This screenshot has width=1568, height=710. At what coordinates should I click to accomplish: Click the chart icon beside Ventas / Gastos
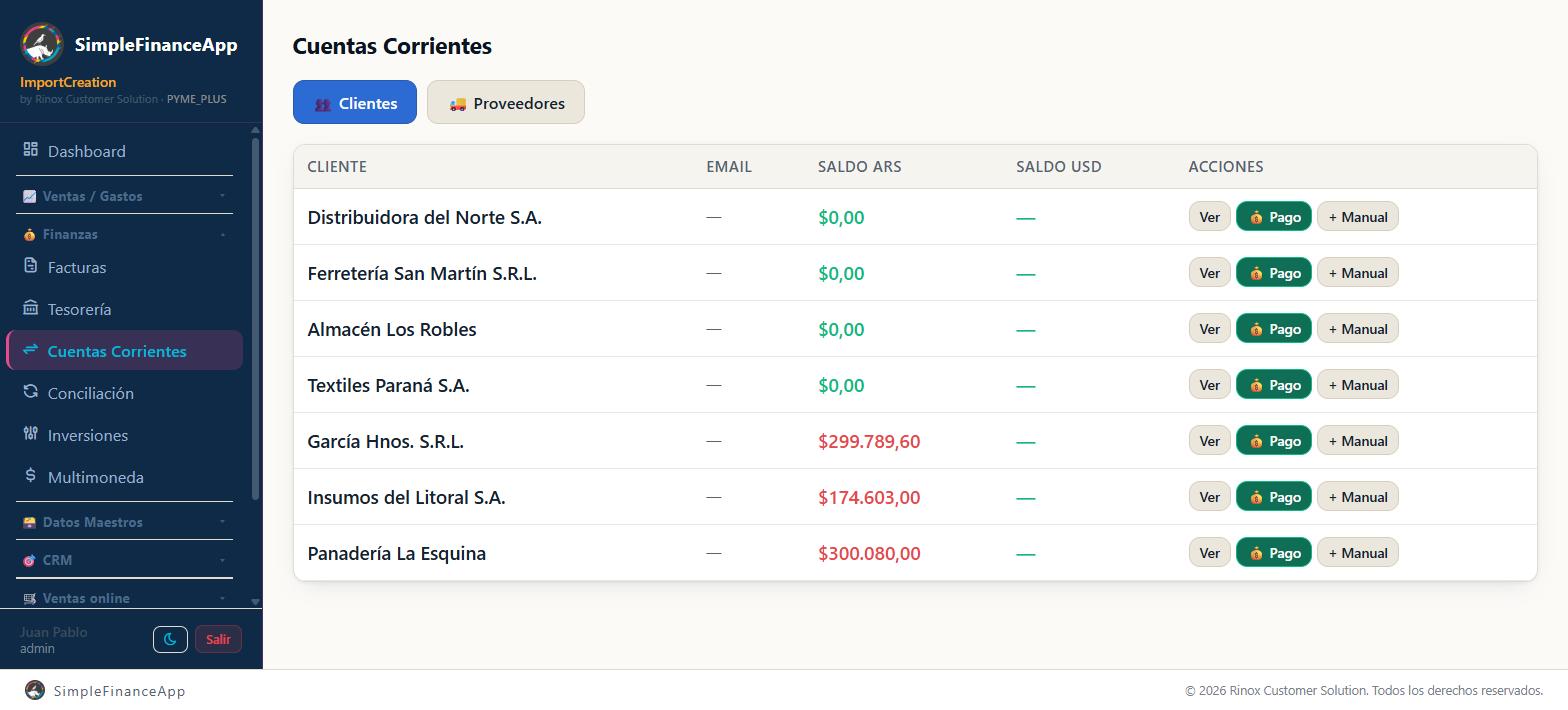click(29, 196)
